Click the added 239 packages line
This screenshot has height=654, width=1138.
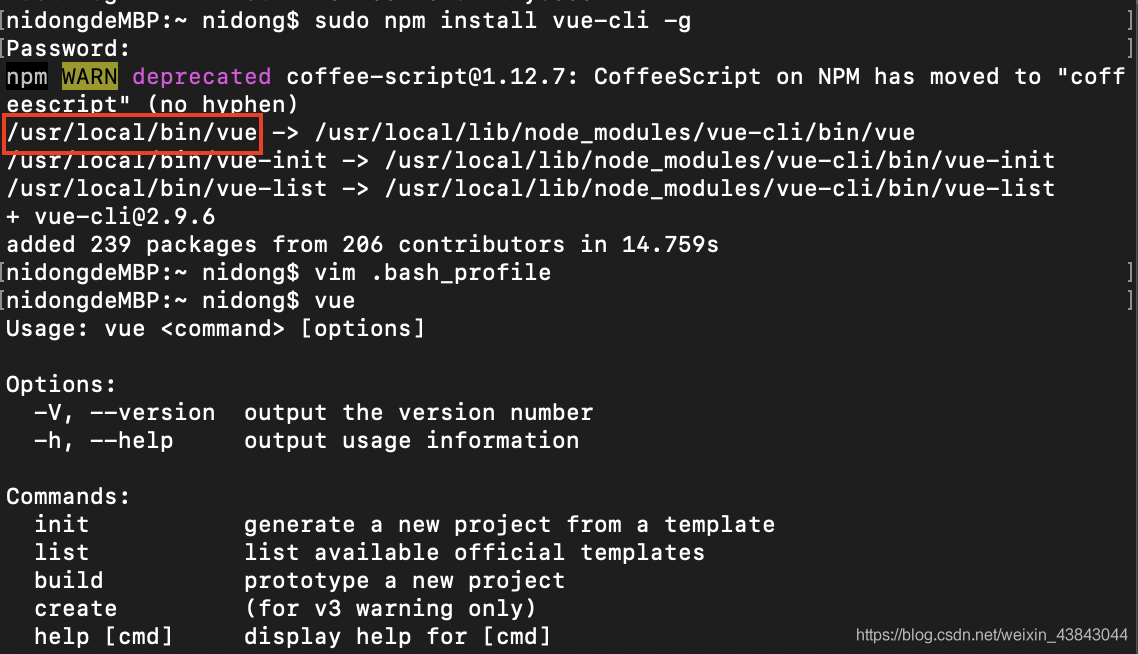tap(362, 245)
